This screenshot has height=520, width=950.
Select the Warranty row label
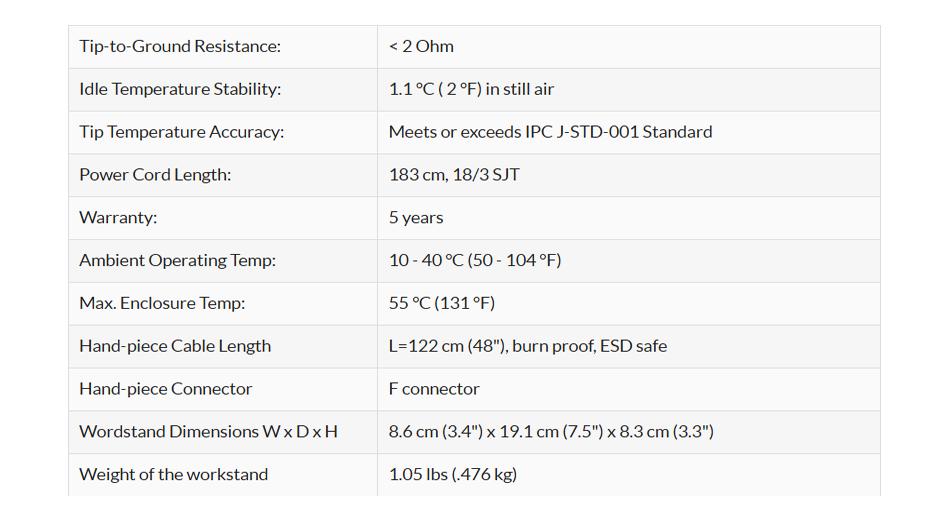click(118, 218)
